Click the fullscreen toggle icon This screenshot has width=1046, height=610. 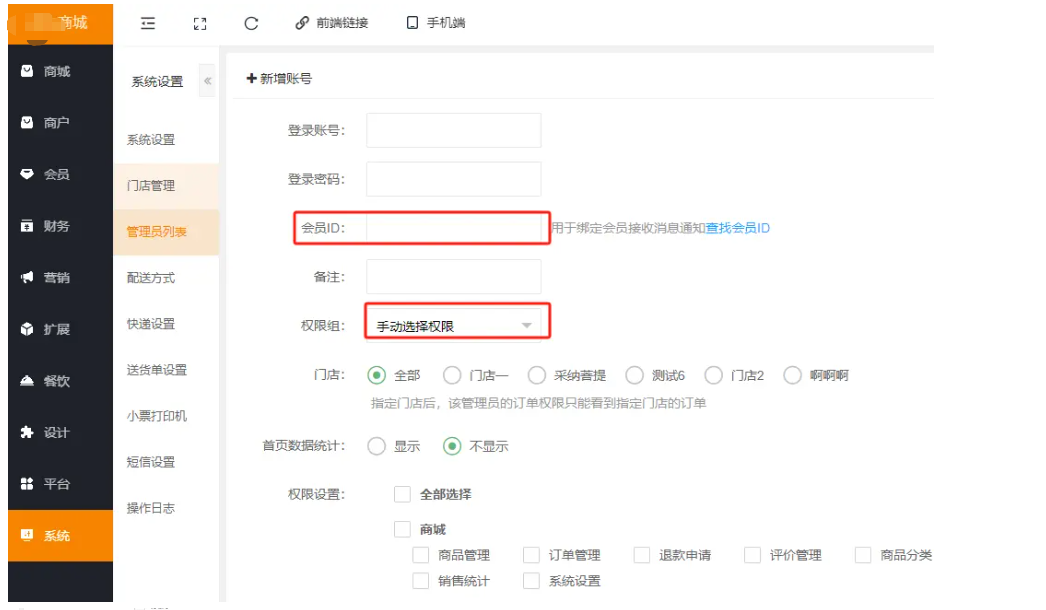click(200, 23)
